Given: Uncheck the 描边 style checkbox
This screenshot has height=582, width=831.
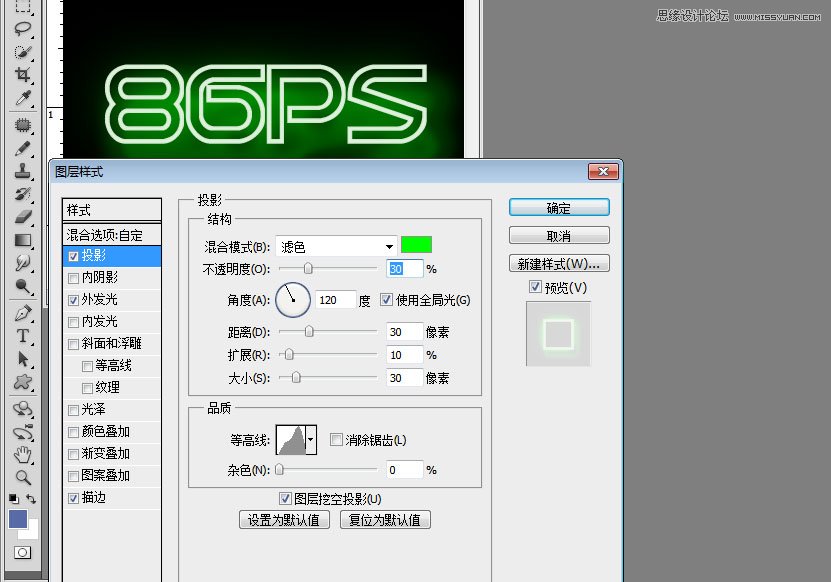Looking at the screenshot, I should (x=73, y=498).
